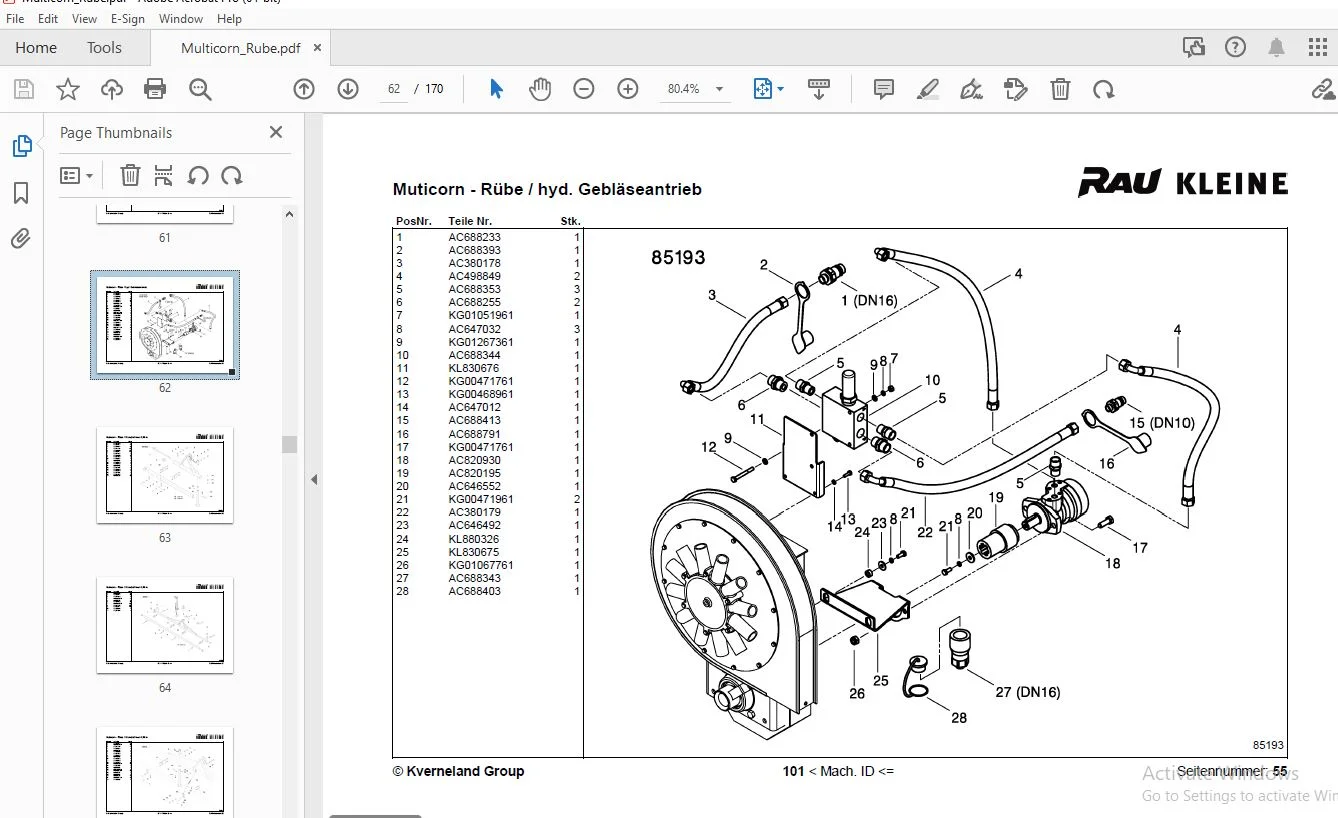
Task: Go to the previous page with the up arrow
Action: 304,89
